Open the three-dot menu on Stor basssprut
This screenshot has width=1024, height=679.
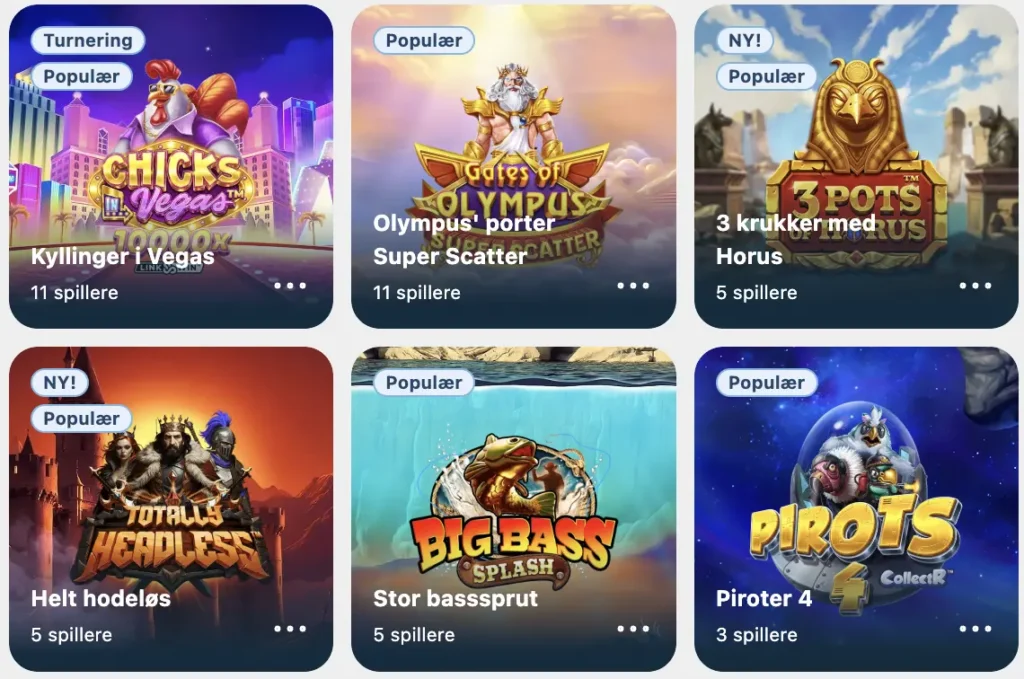point(633,629)
